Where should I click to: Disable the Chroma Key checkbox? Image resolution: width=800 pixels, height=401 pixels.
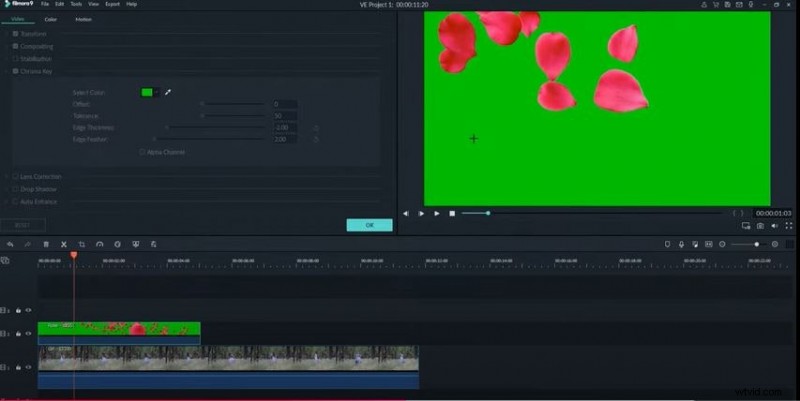(x=15, y=71)
